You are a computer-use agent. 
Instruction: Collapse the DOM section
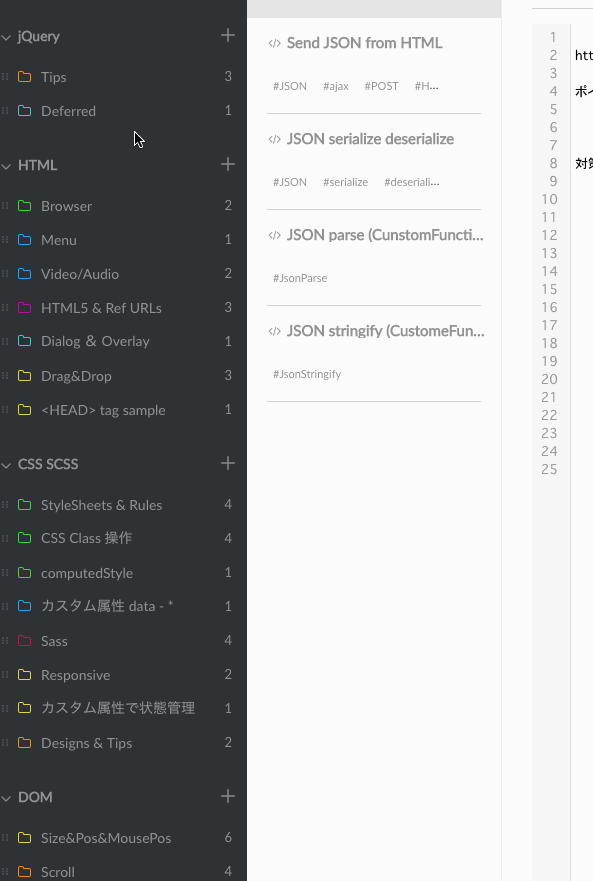8,797
